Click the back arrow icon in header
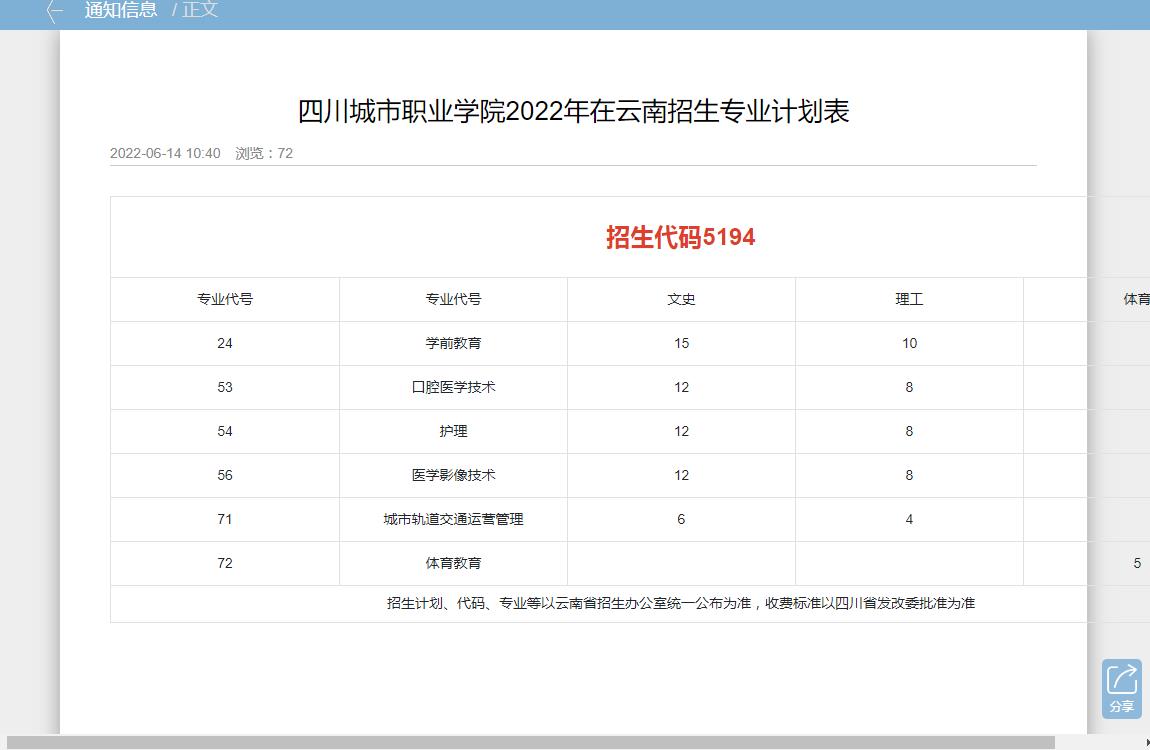This screenshot has height=750, width=1150. [54, 11]
